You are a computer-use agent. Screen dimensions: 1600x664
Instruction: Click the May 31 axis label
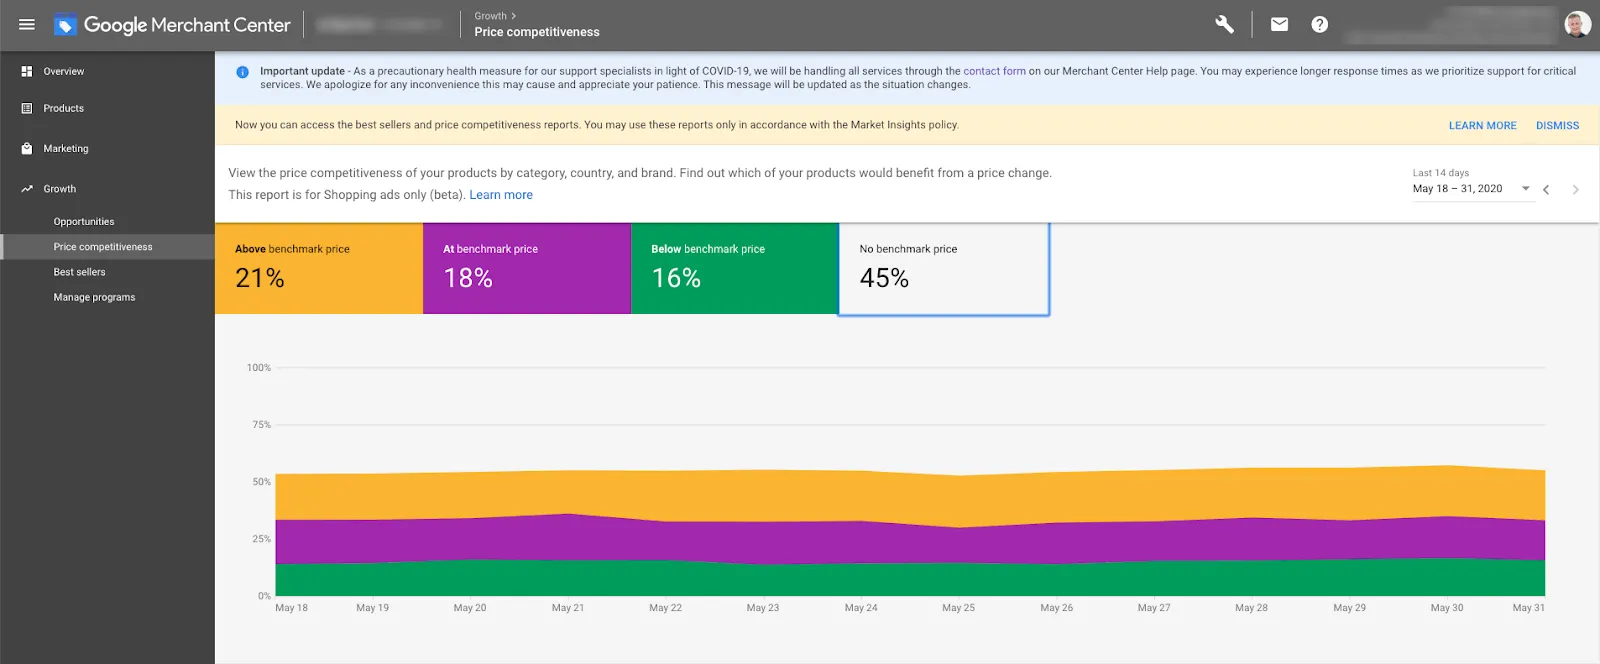(1528, 608)
